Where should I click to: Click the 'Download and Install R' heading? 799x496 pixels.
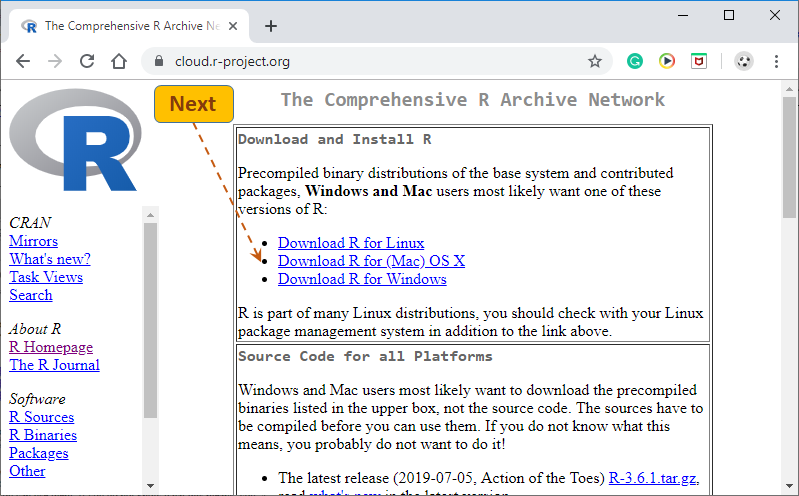click(335, 140)
